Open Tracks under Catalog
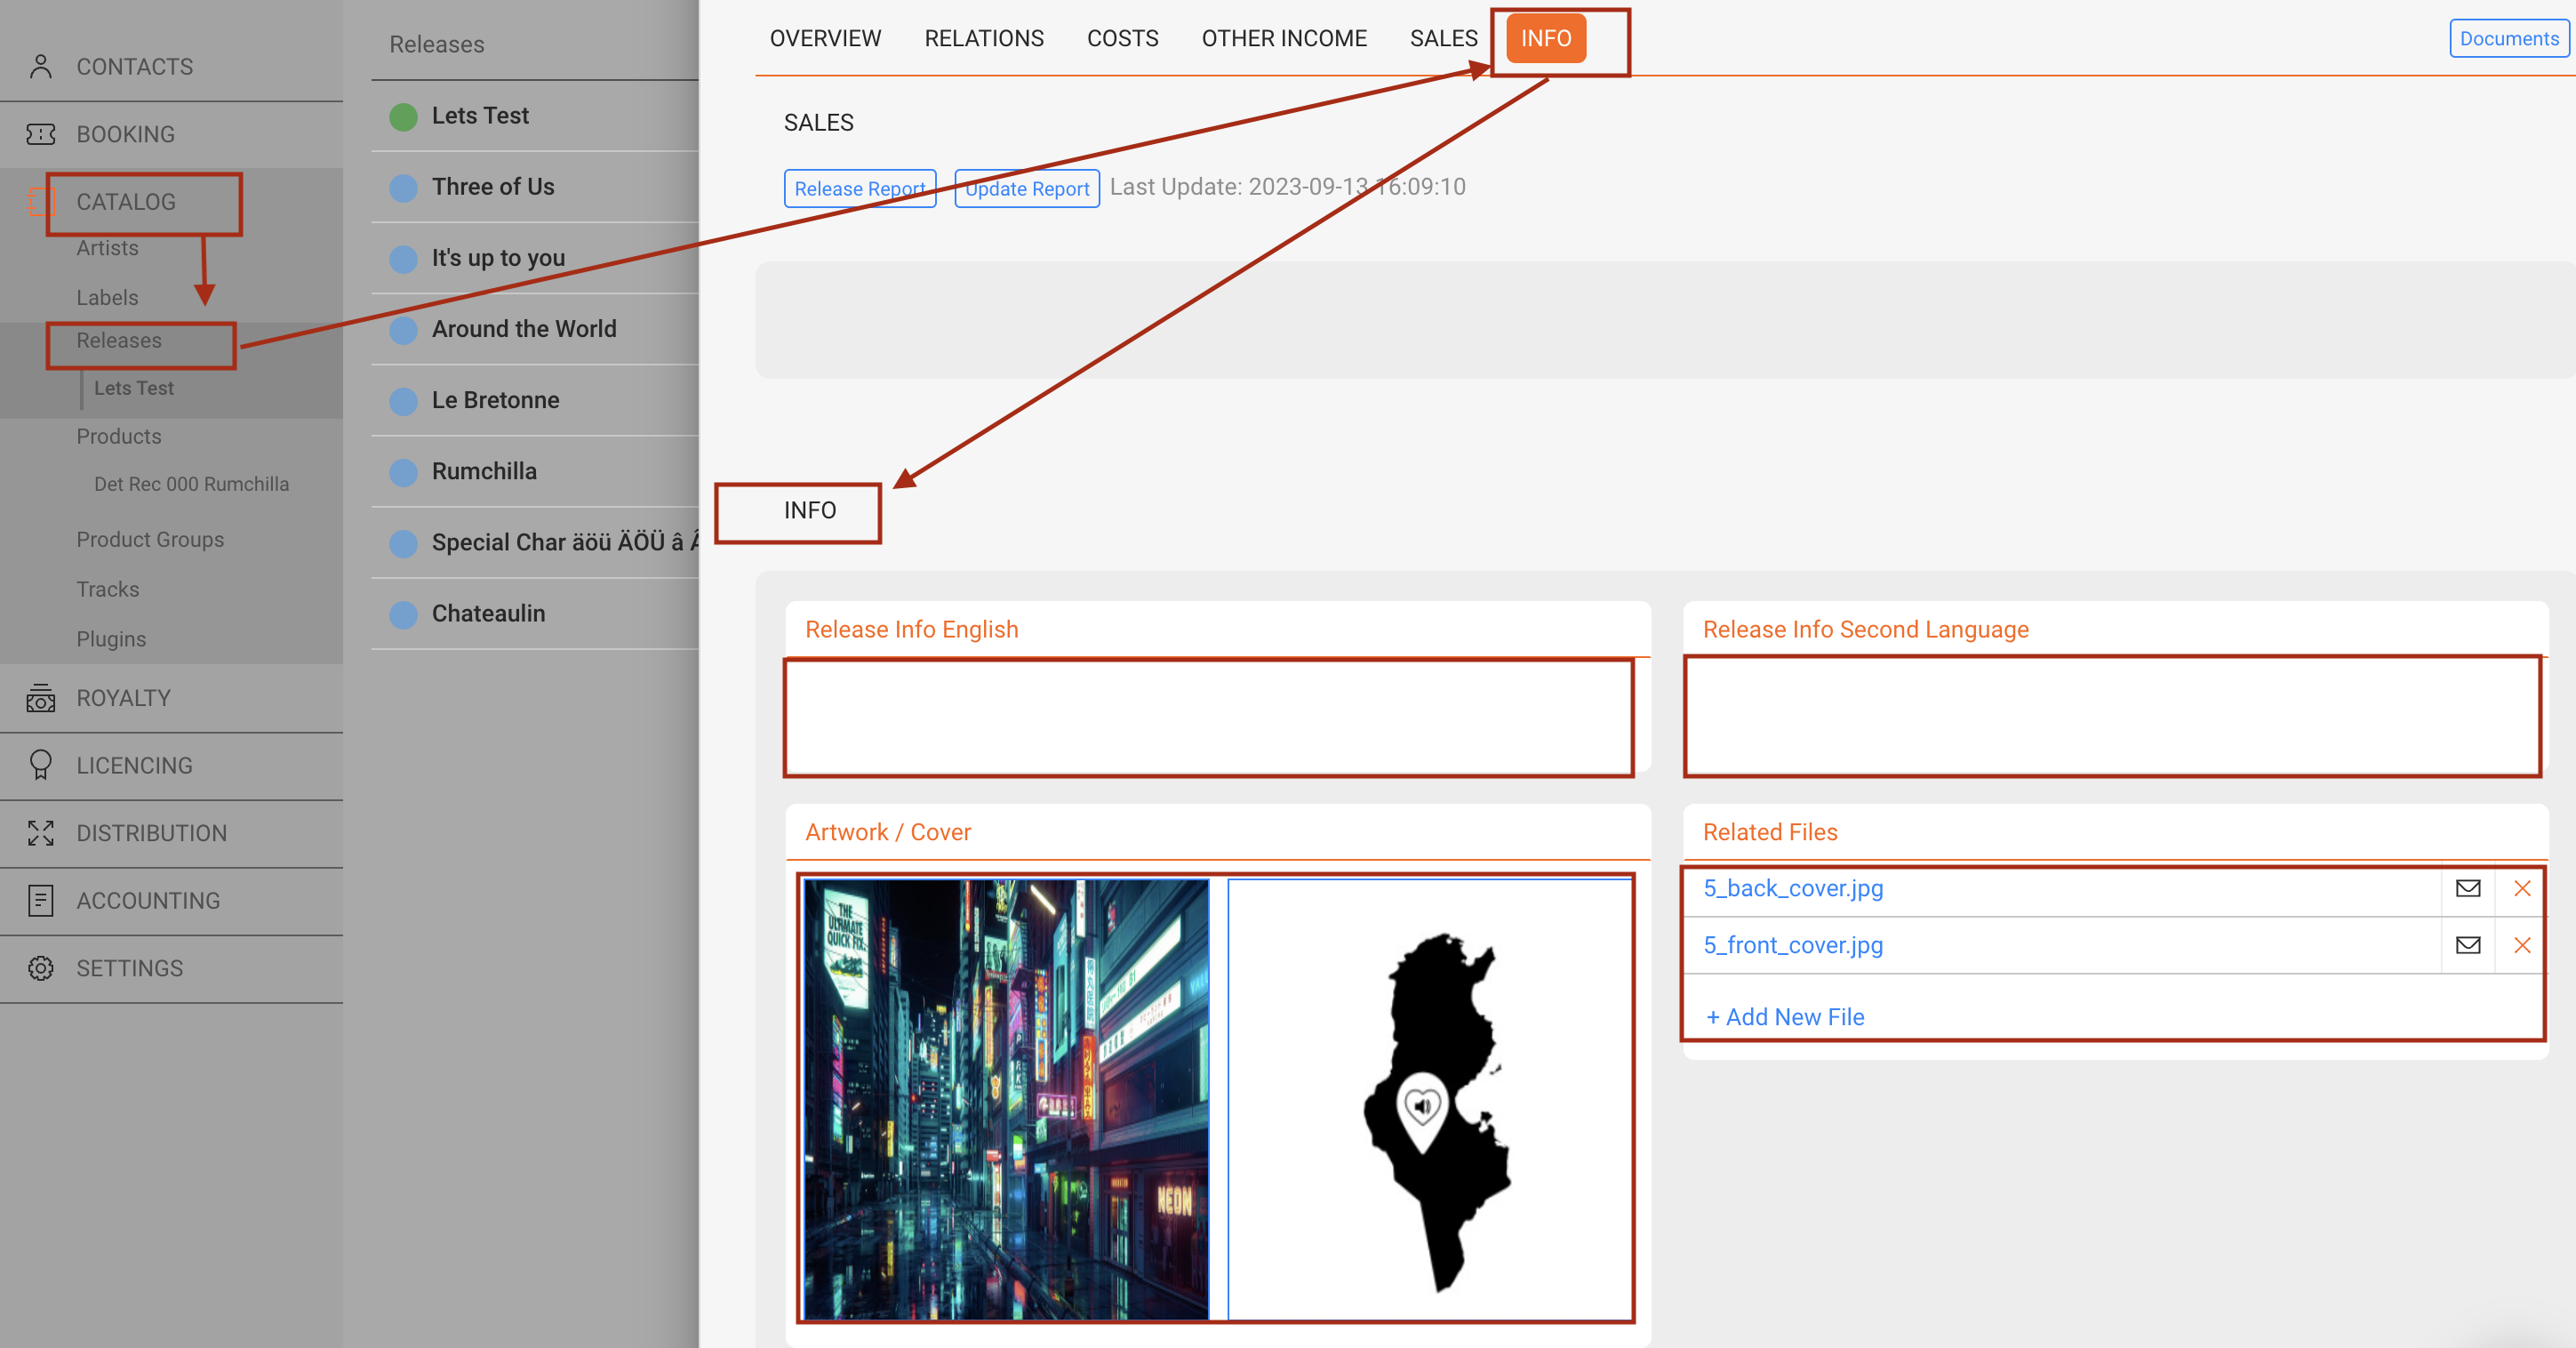The height and width of the screenshot is (1348, 2576). point(108,589)
